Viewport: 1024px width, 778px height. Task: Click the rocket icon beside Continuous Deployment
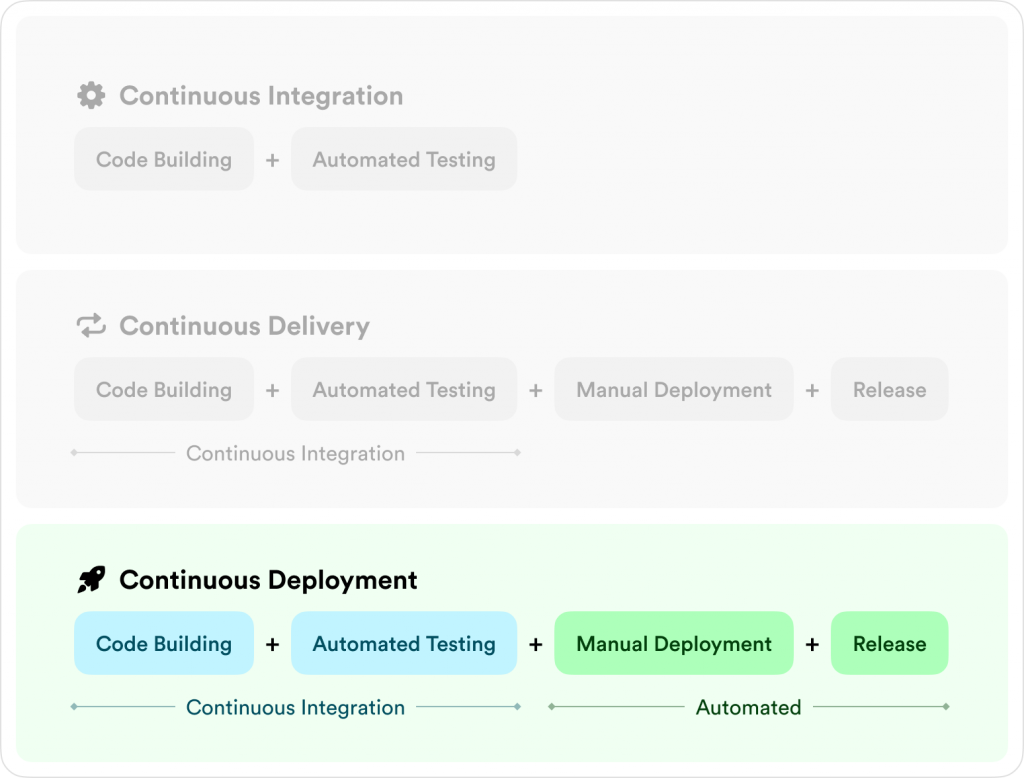coord(91,579)
